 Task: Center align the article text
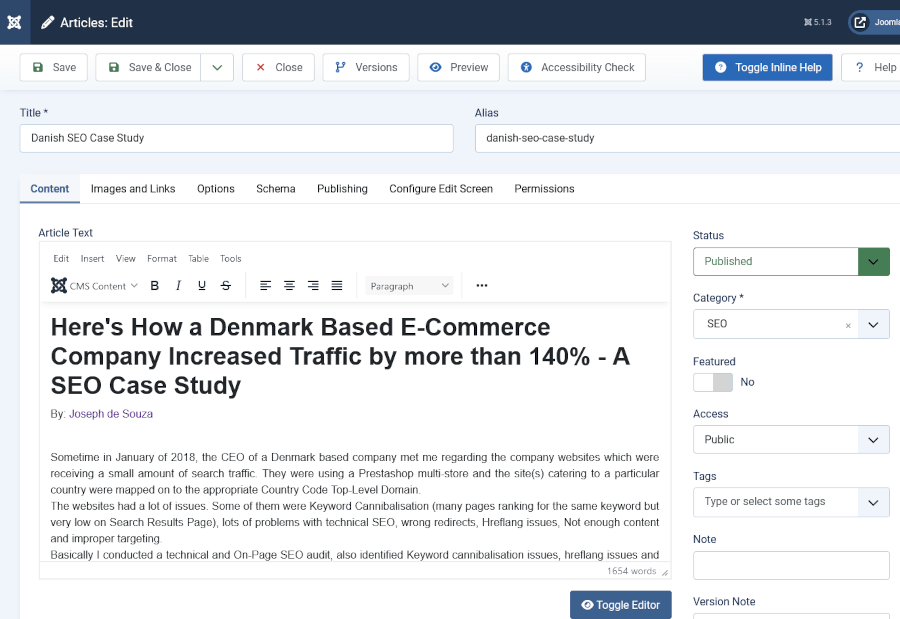289,286
